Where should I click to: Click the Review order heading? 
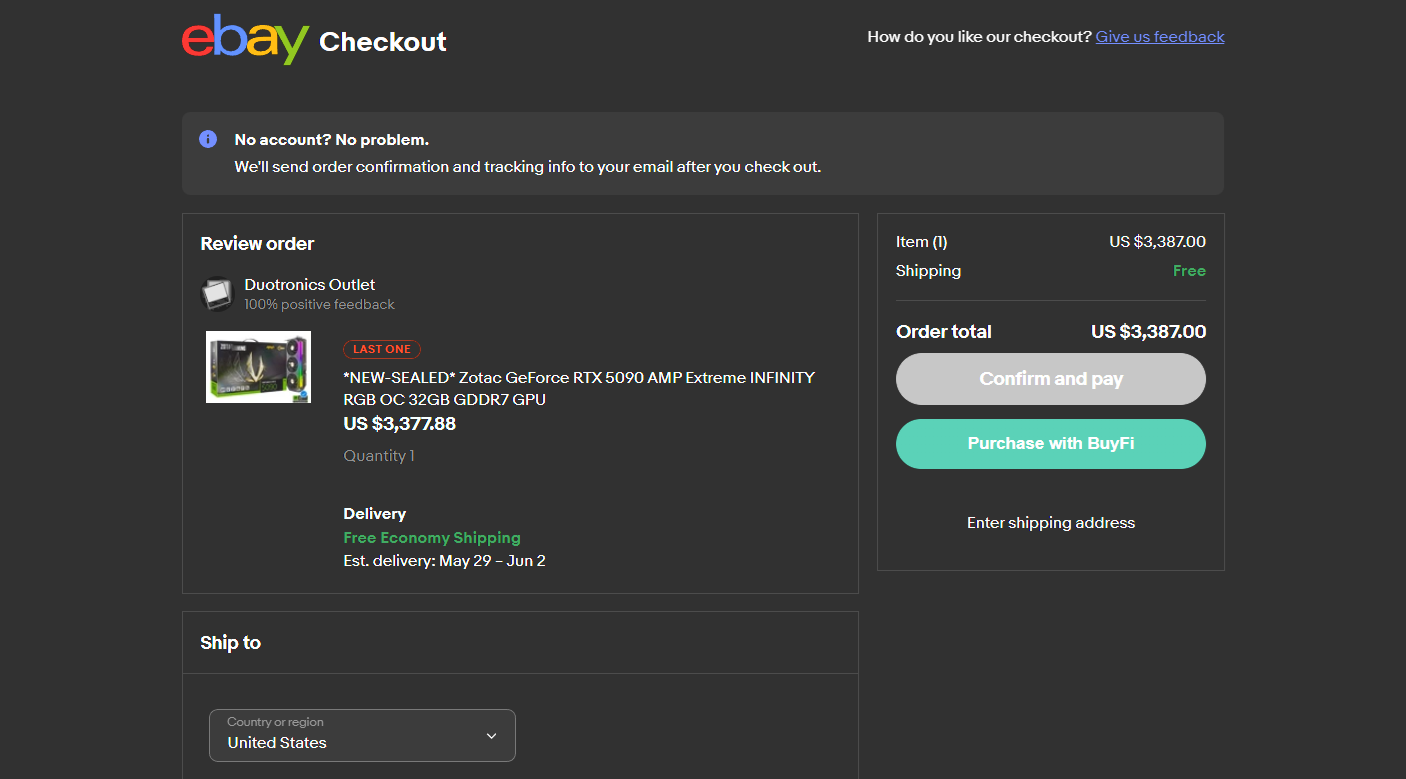[258, 244]
